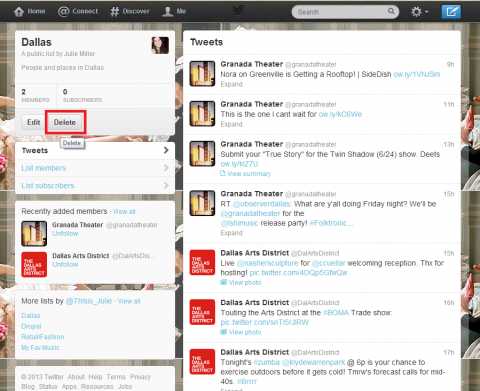
Task: Click Granada Theater avatar on 9h tweet
Action: (x=202, y=74)
